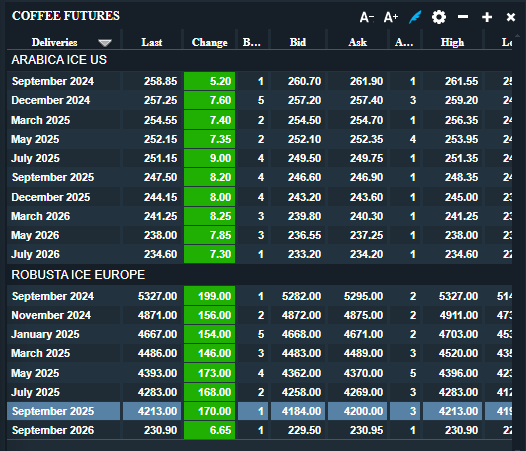The height and width of the screenshot is (451, 526).
Task: Sort by the High column header
Action: point(452,42)
